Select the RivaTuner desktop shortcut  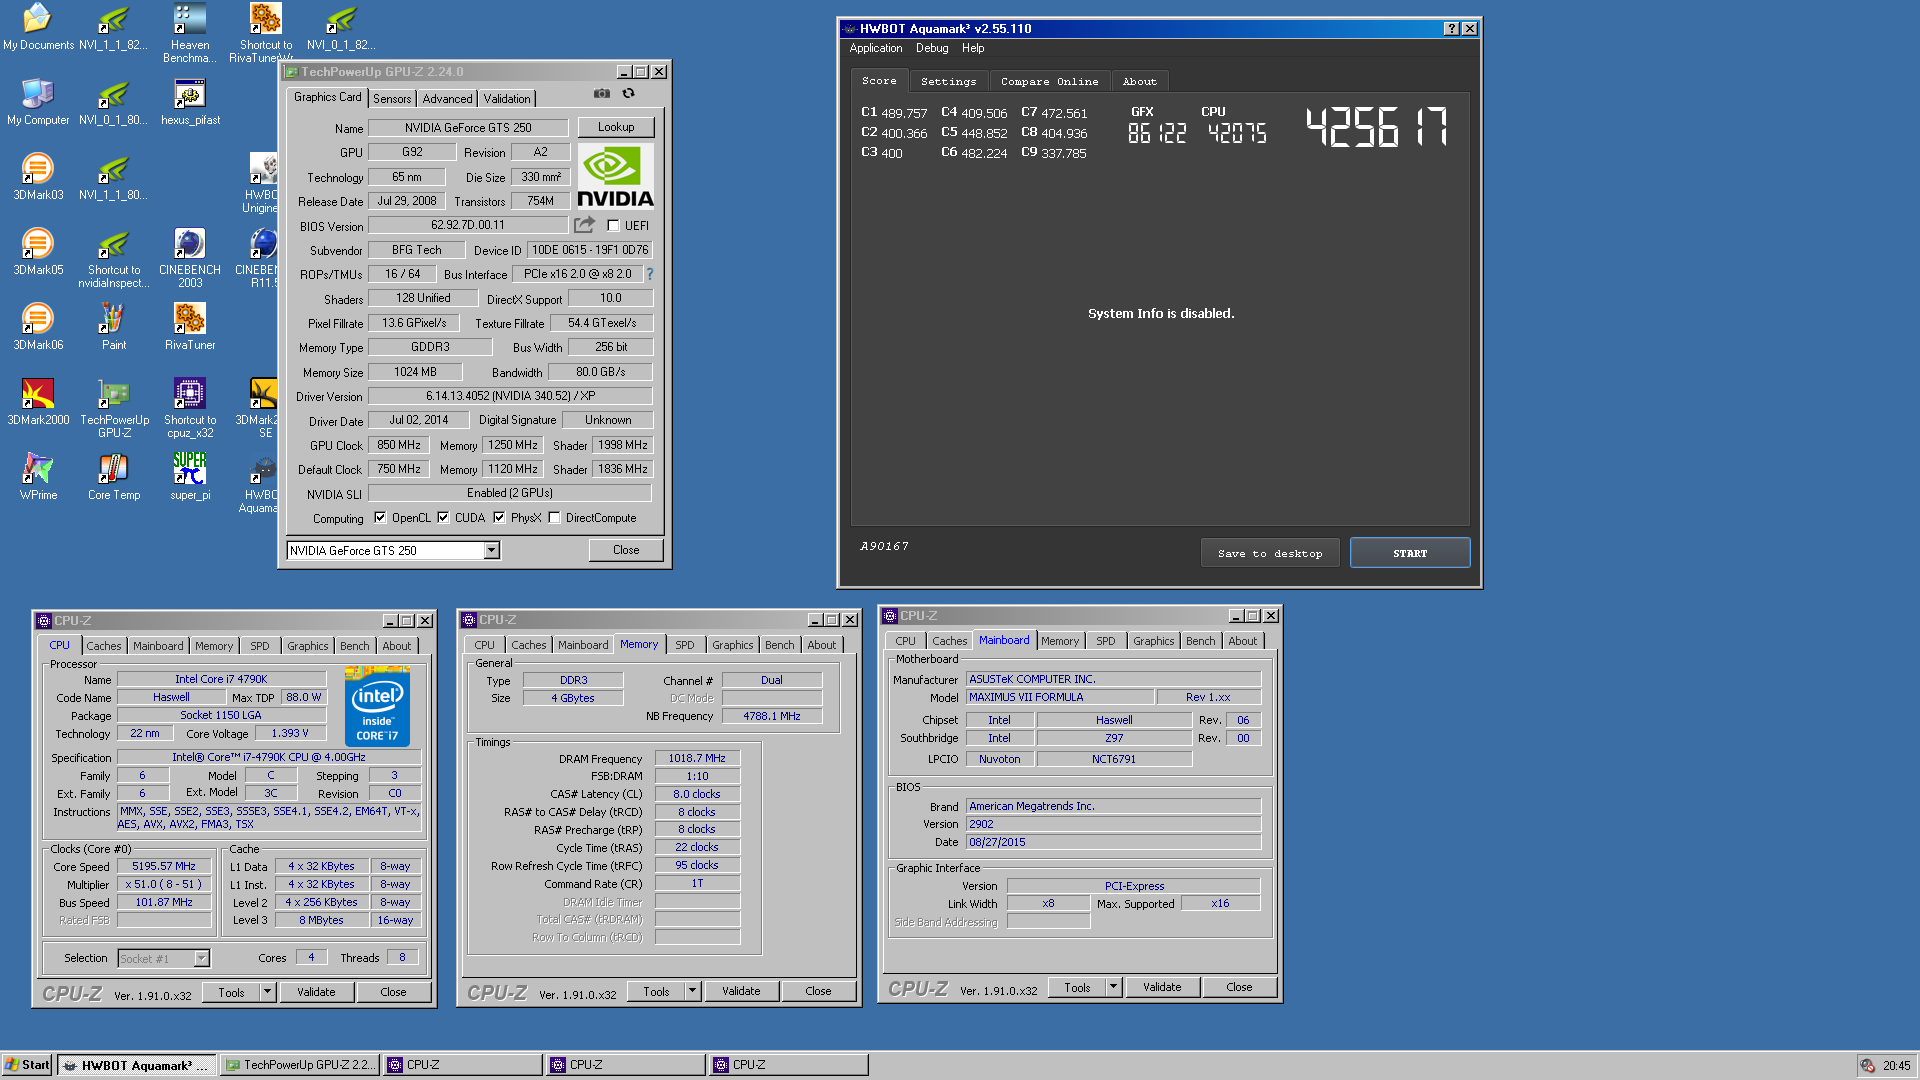pyautogui.click(x=190, y=327)
